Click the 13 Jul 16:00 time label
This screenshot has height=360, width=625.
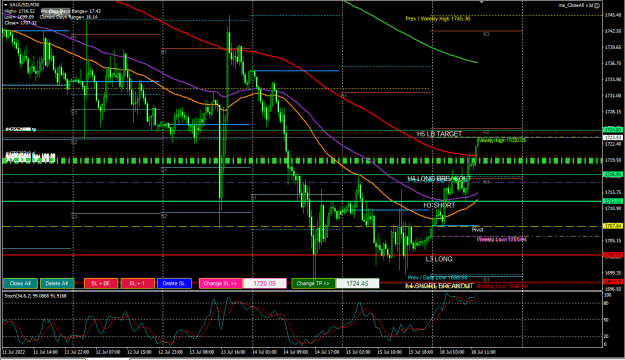tap(233, 352)
